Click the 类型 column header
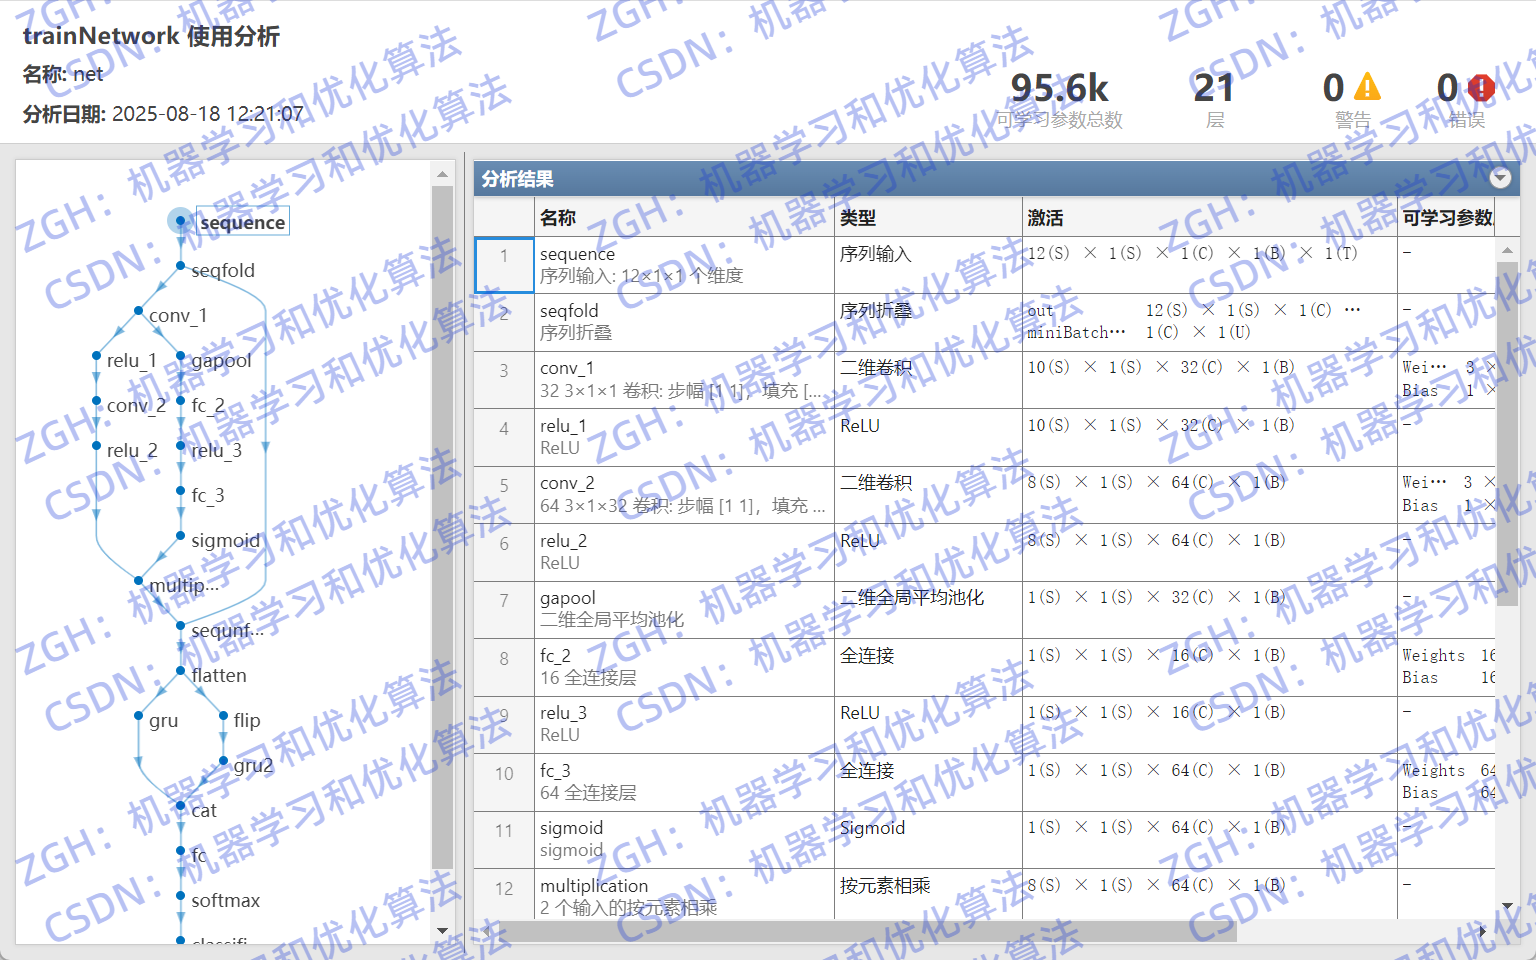Screen dimensions: 1536x960 928,217
